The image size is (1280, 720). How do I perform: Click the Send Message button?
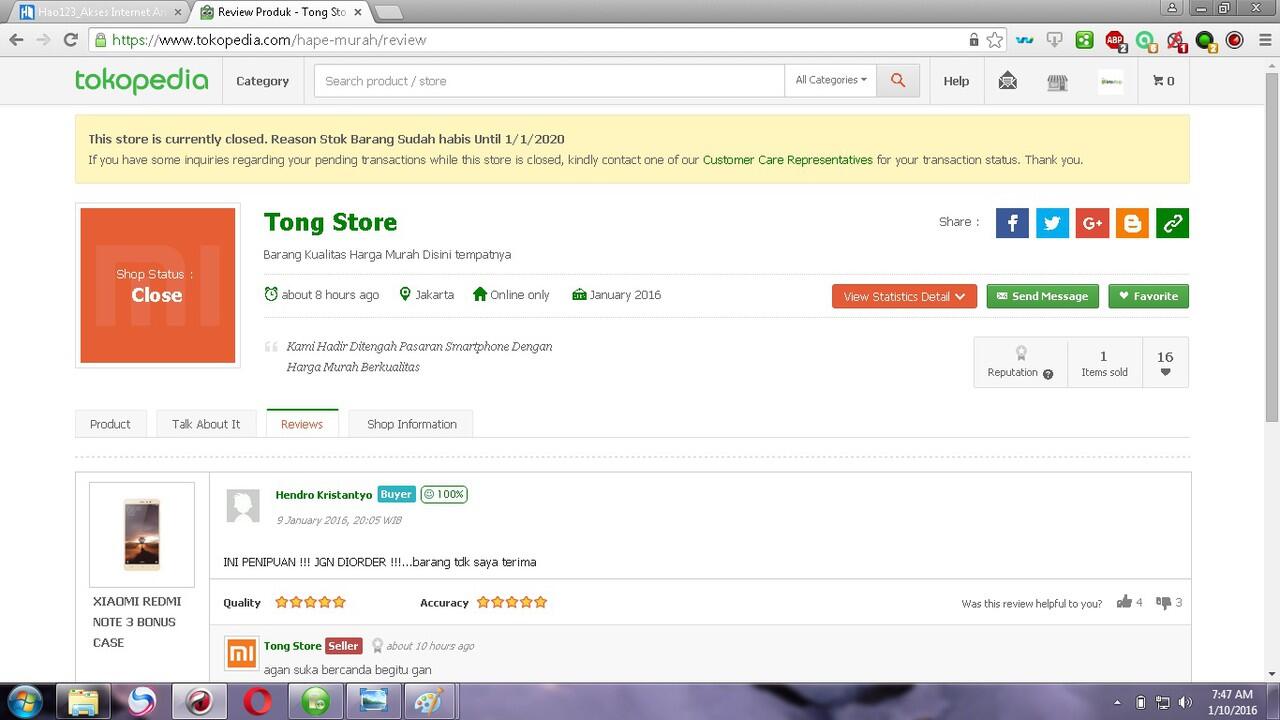pyautogui.click(x=1043, y=296)
